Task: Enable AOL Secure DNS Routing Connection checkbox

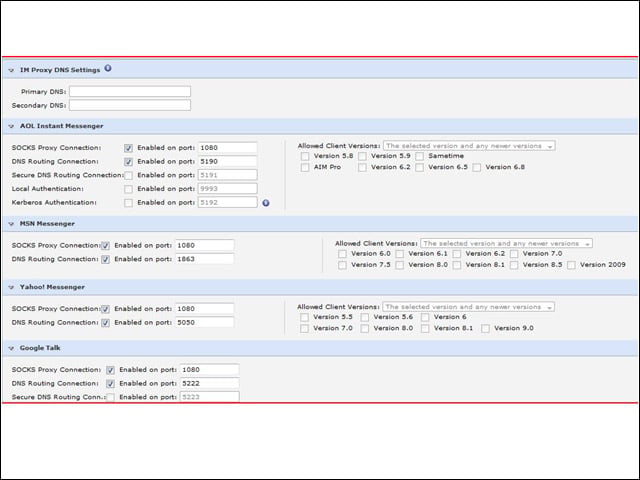Action: pos(128,176)
